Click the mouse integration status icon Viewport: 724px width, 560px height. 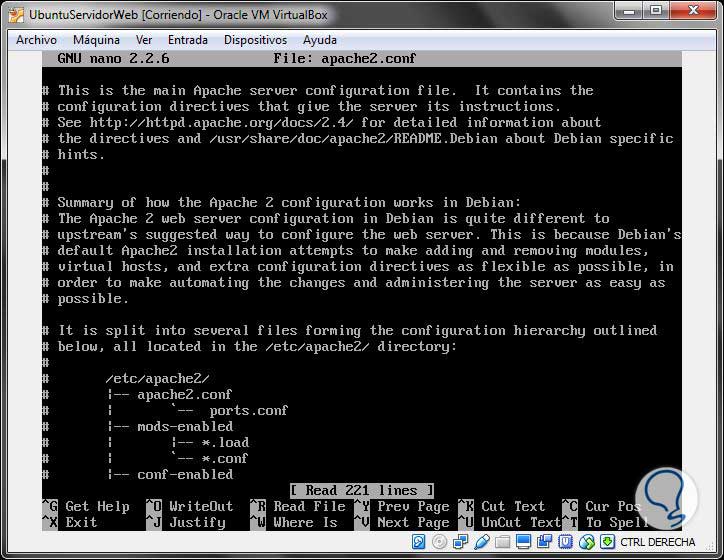586,542
